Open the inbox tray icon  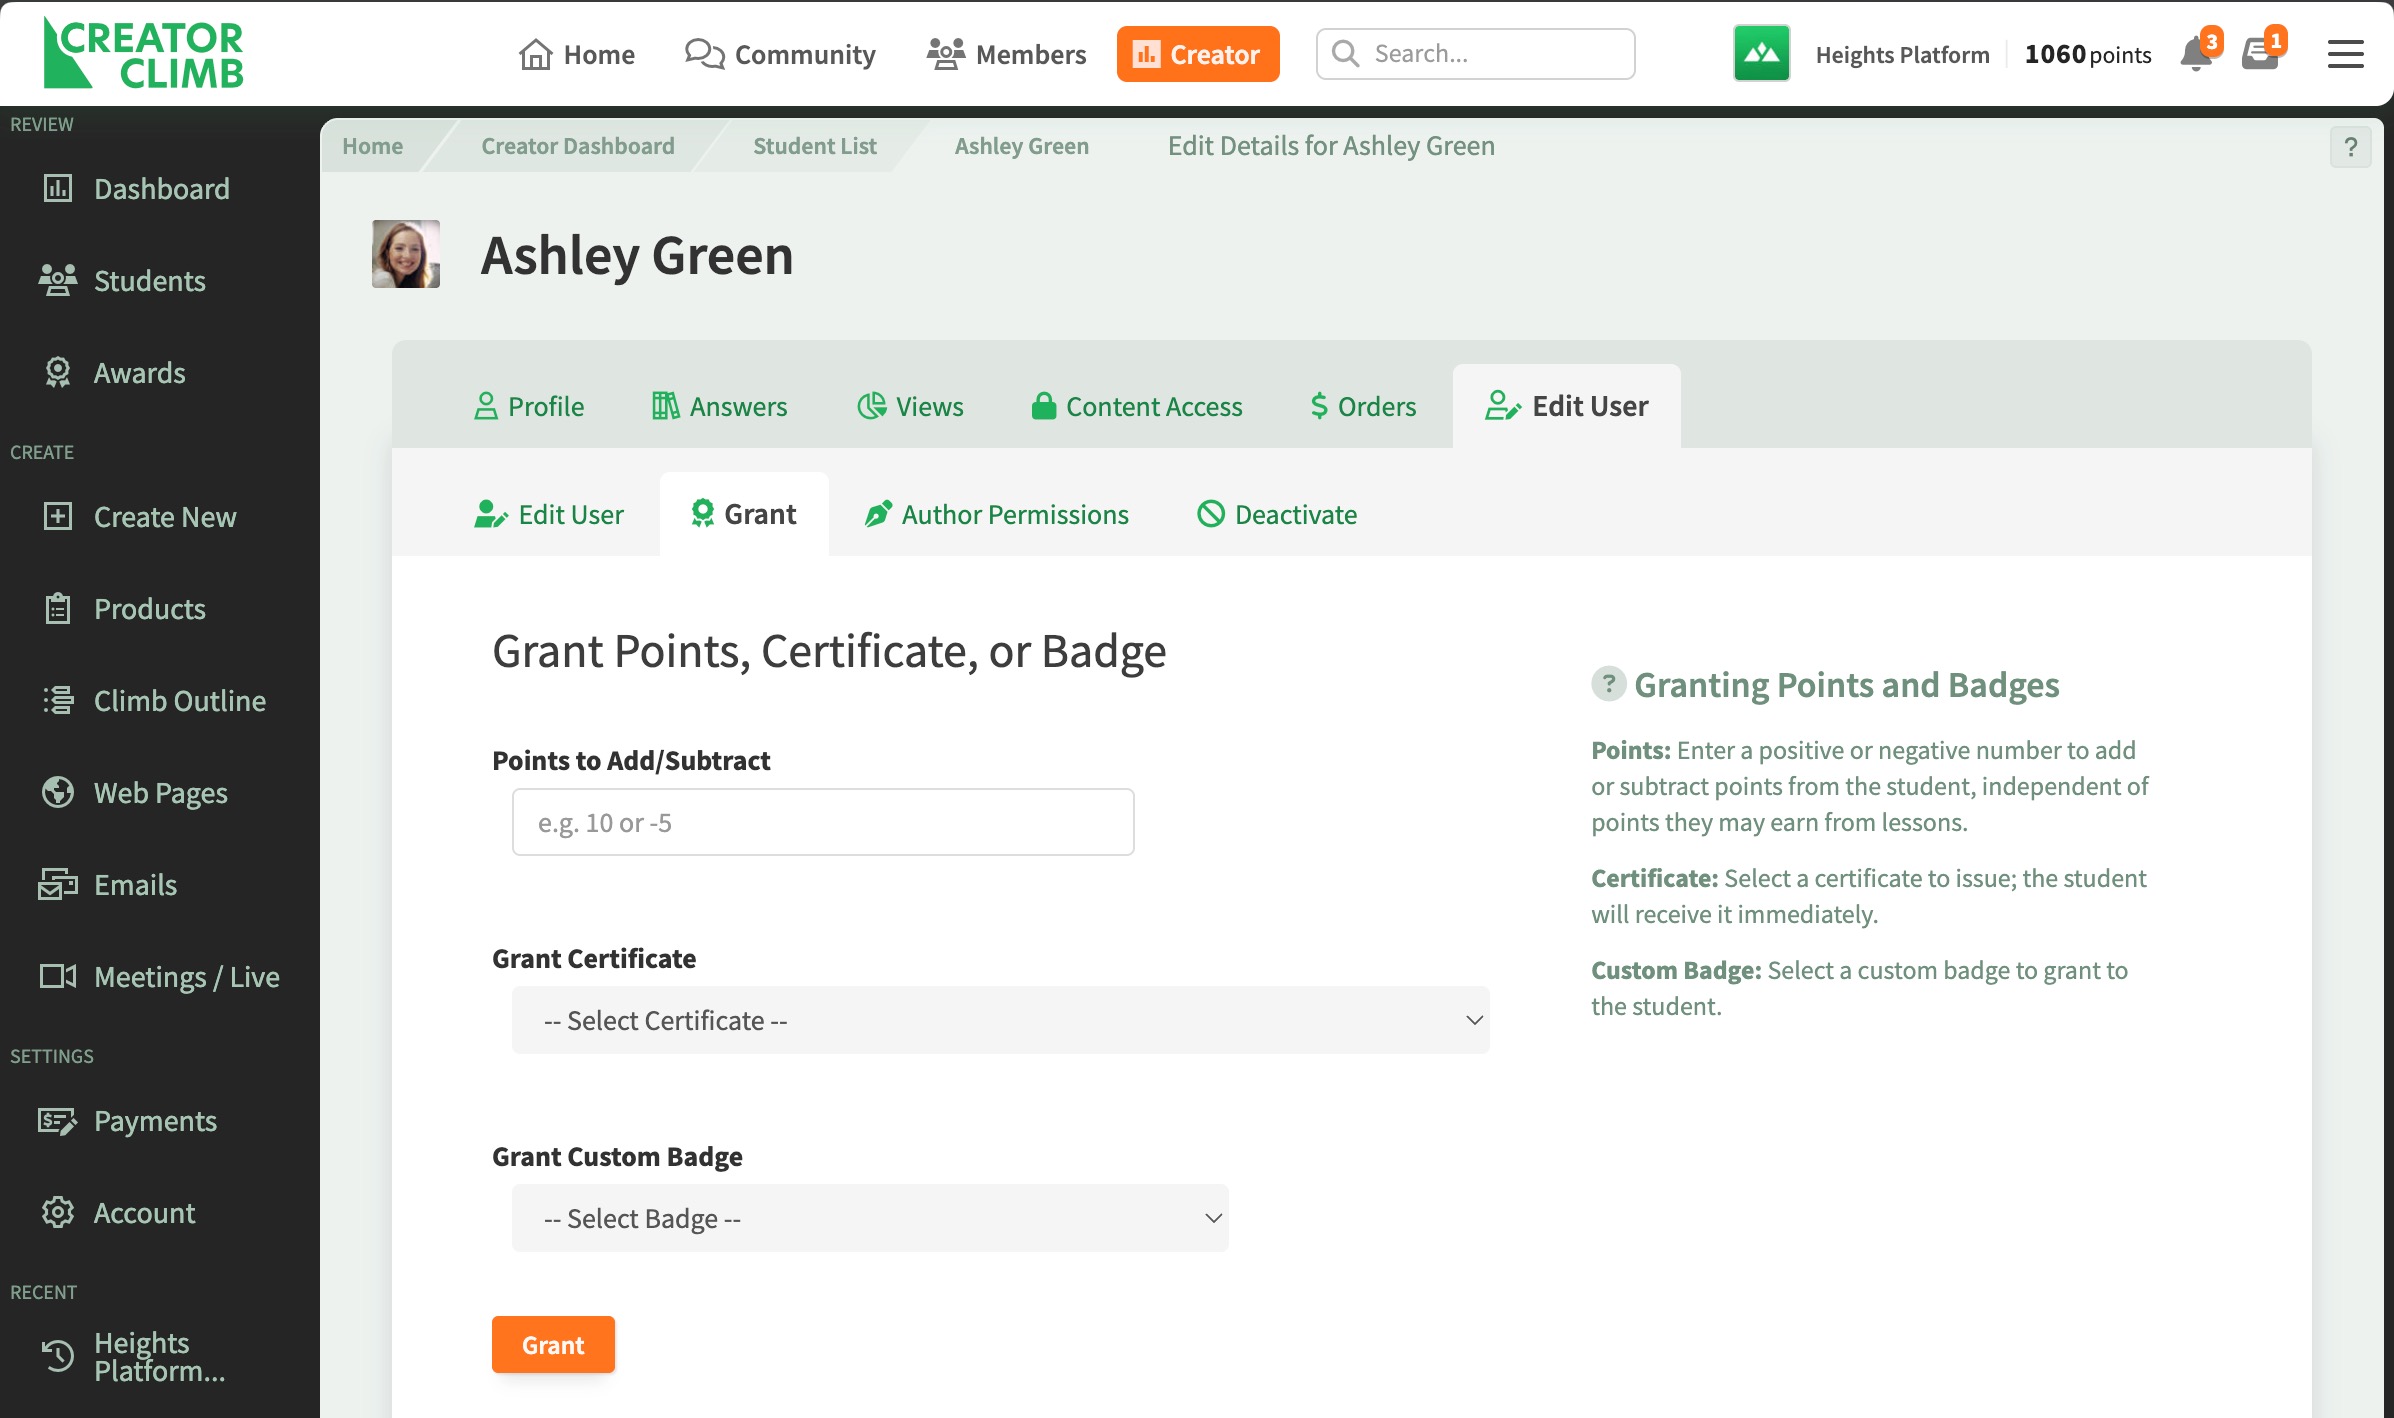pos(2260,54)
